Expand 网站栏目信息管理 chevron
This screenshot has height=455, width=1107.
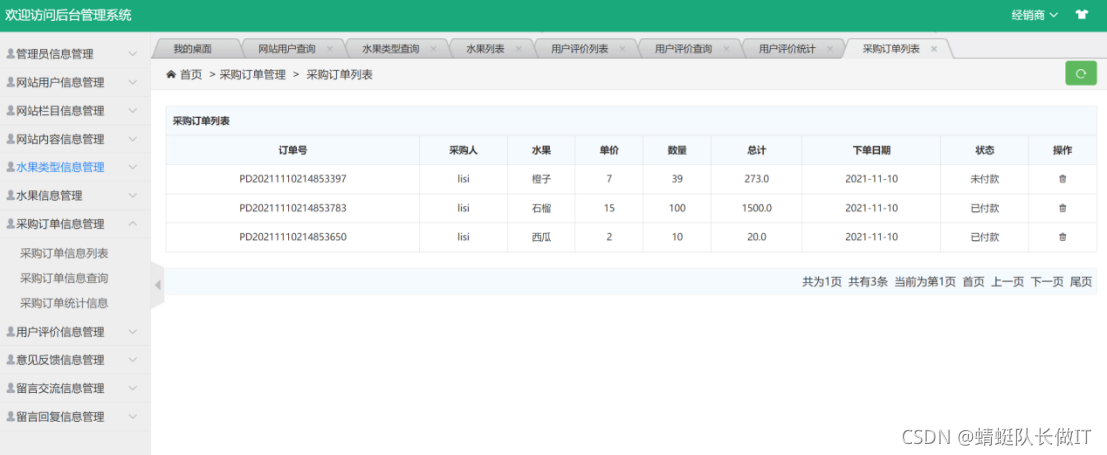click(x=133, y=110)
